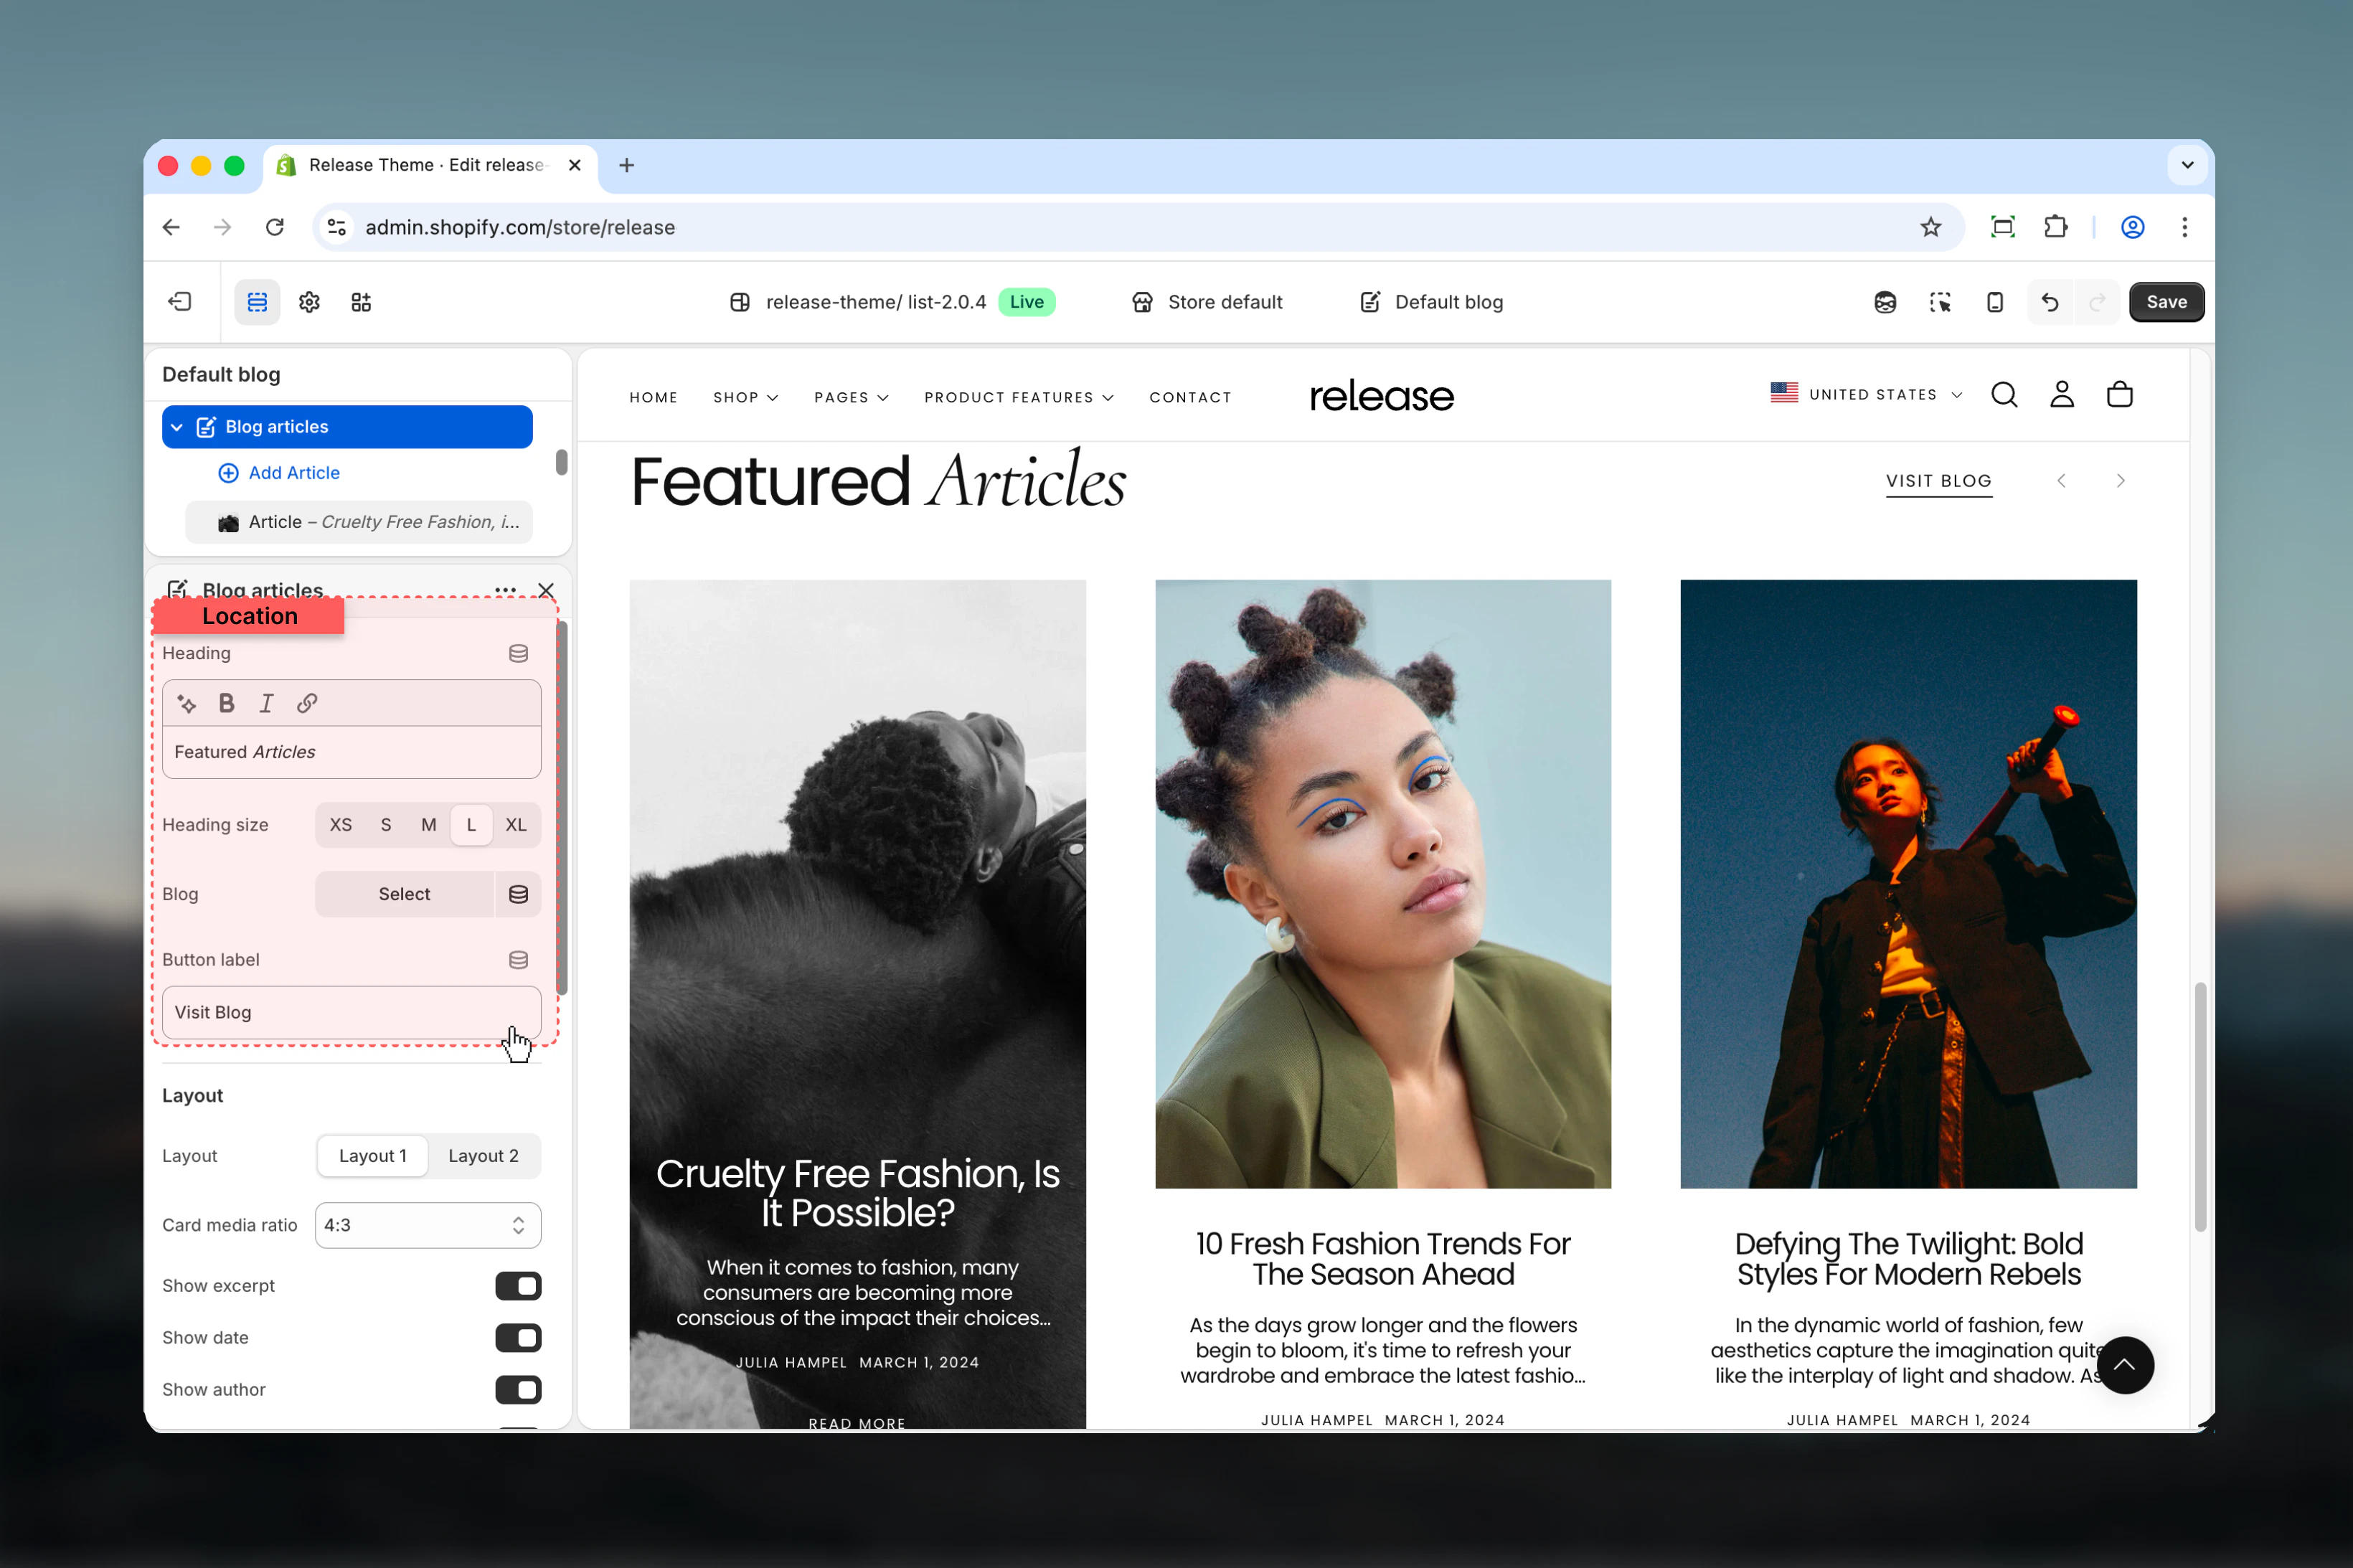Screen dimensions: 2353x1568
Task: Toggle the Show date switch
Action: click(518, 1339)
